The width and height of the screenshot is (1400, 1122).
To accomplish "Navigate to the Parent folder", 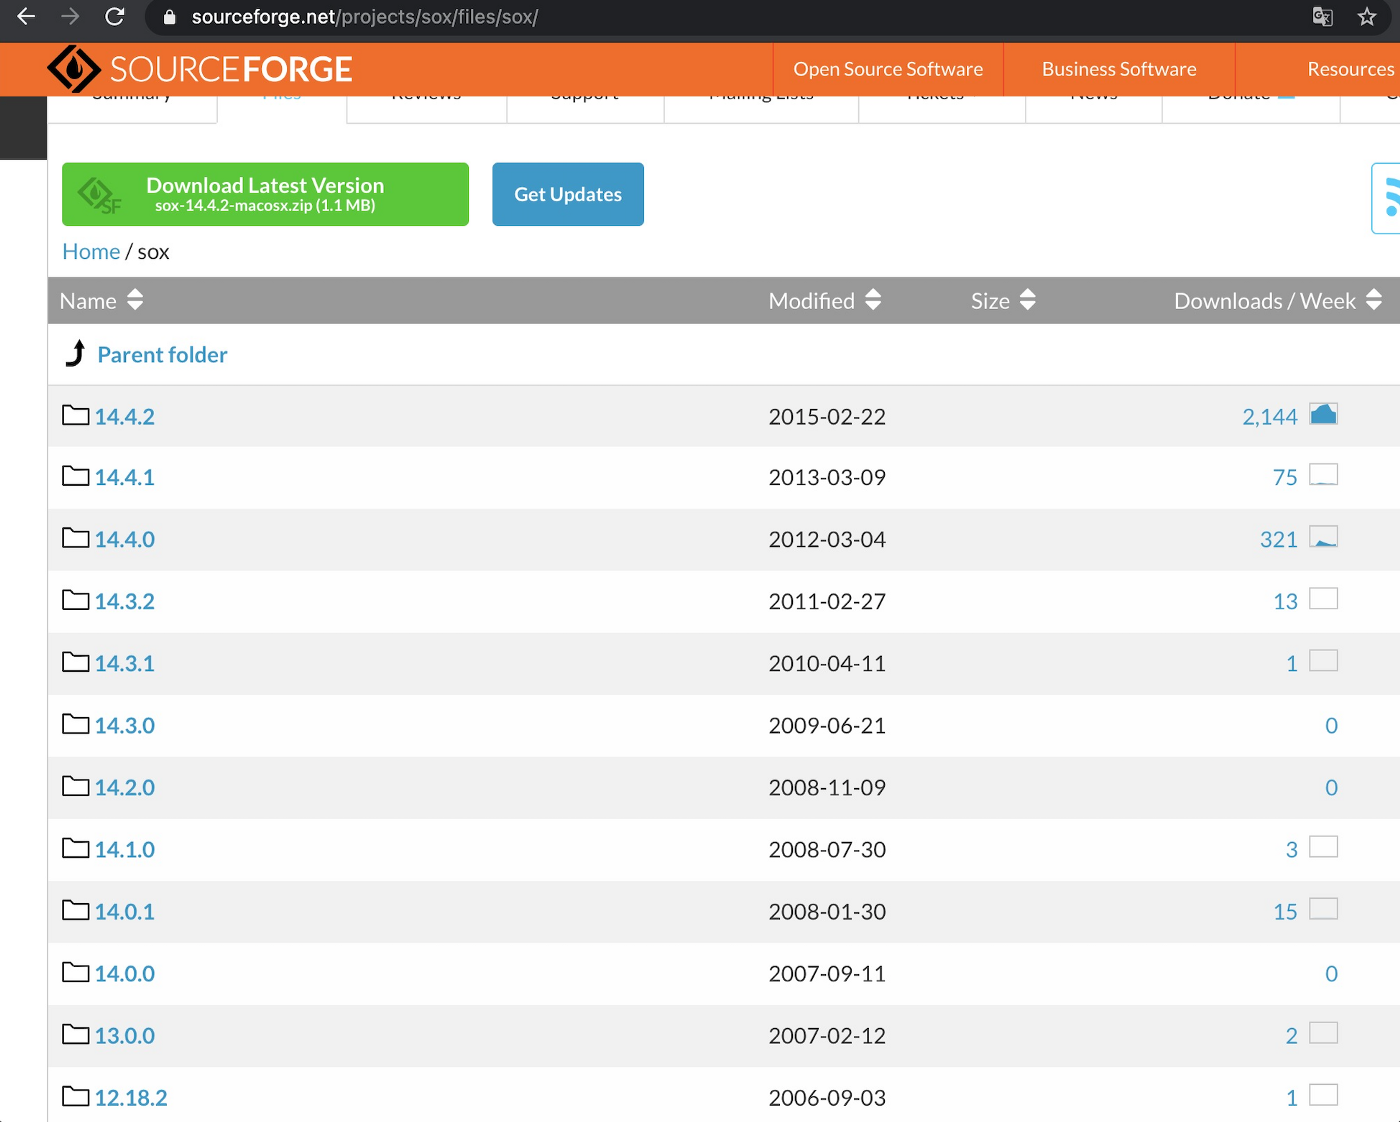I will click(x=162, y=355).
